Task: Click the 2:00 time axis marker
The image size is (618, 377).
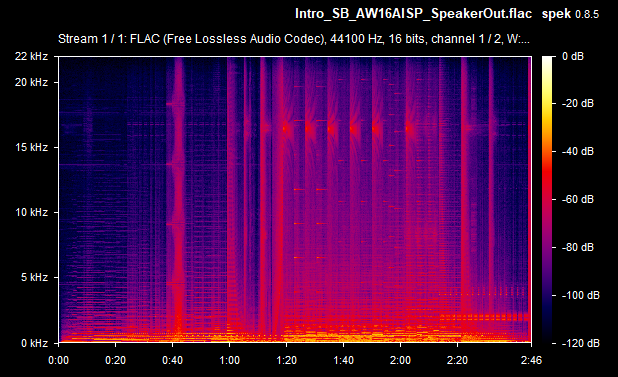Action: (x=400, y=360)
